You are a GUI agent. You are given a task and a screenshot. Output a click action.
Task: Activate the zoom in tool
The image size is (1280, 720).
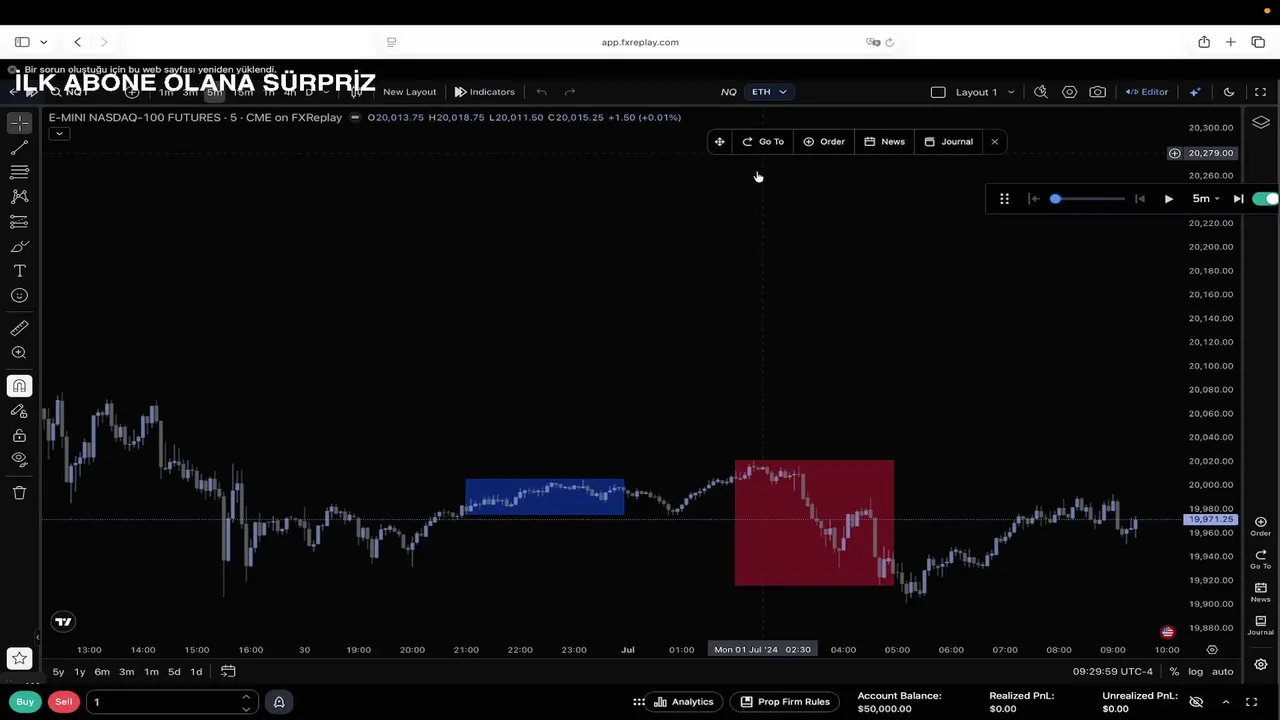(19, 353)
